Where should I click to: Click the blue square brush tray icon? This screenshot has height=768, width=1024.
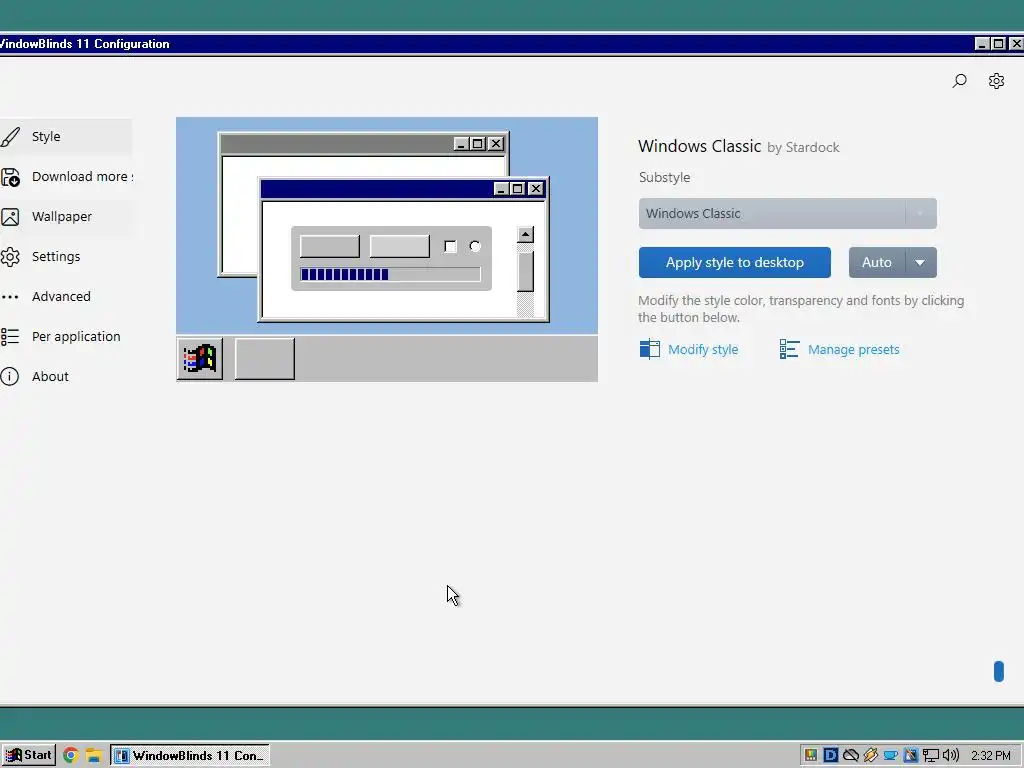910,756
